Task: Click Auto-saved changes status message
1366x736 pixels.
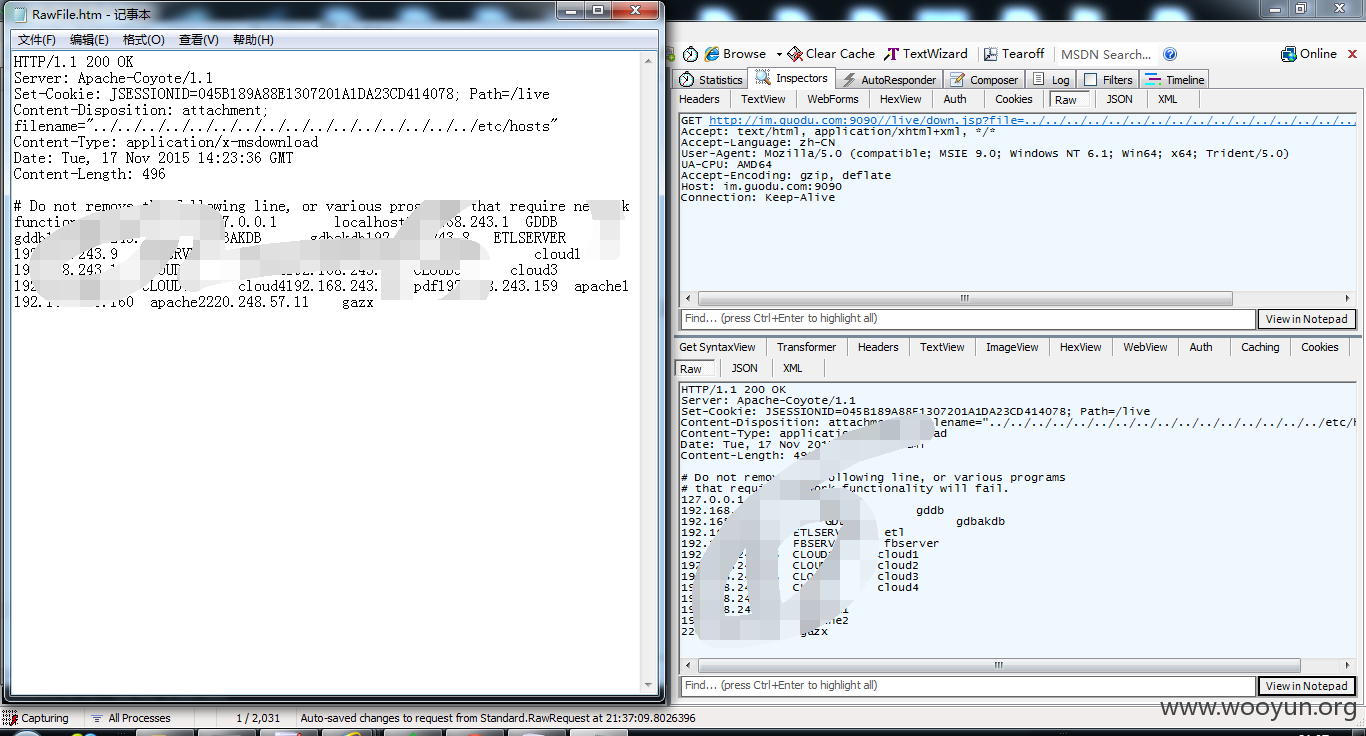Action: [x=498, y=718]
